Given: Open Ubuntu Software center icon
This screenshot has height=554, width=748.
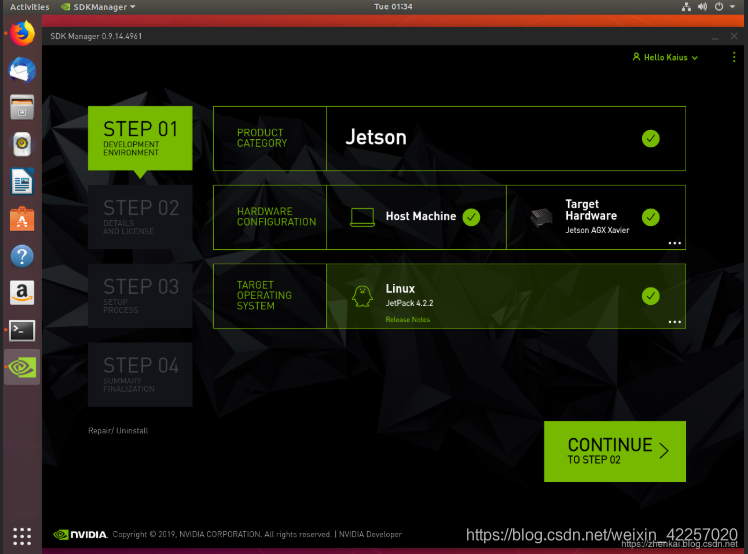Looking at the screenshot, I should pyautogui.click(x=22, y=219).
